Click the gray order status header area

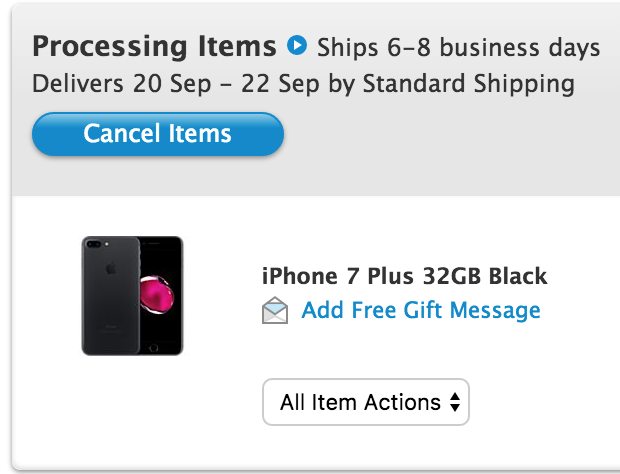coord(450,150)
